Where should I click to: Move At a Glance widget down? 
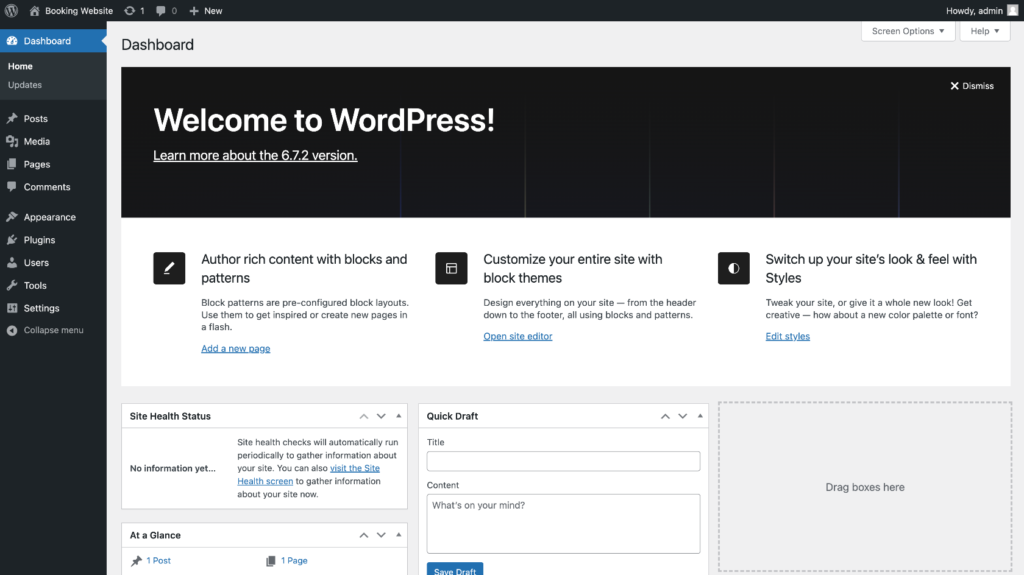coord(381,535)
